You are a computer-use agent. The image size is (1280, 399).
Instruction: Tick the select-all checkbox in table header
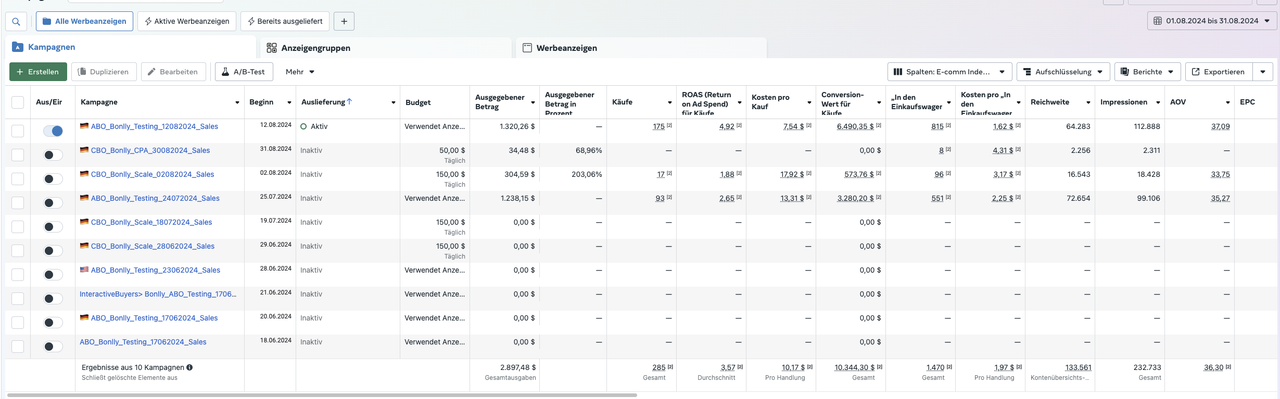(x=18, y=102)
